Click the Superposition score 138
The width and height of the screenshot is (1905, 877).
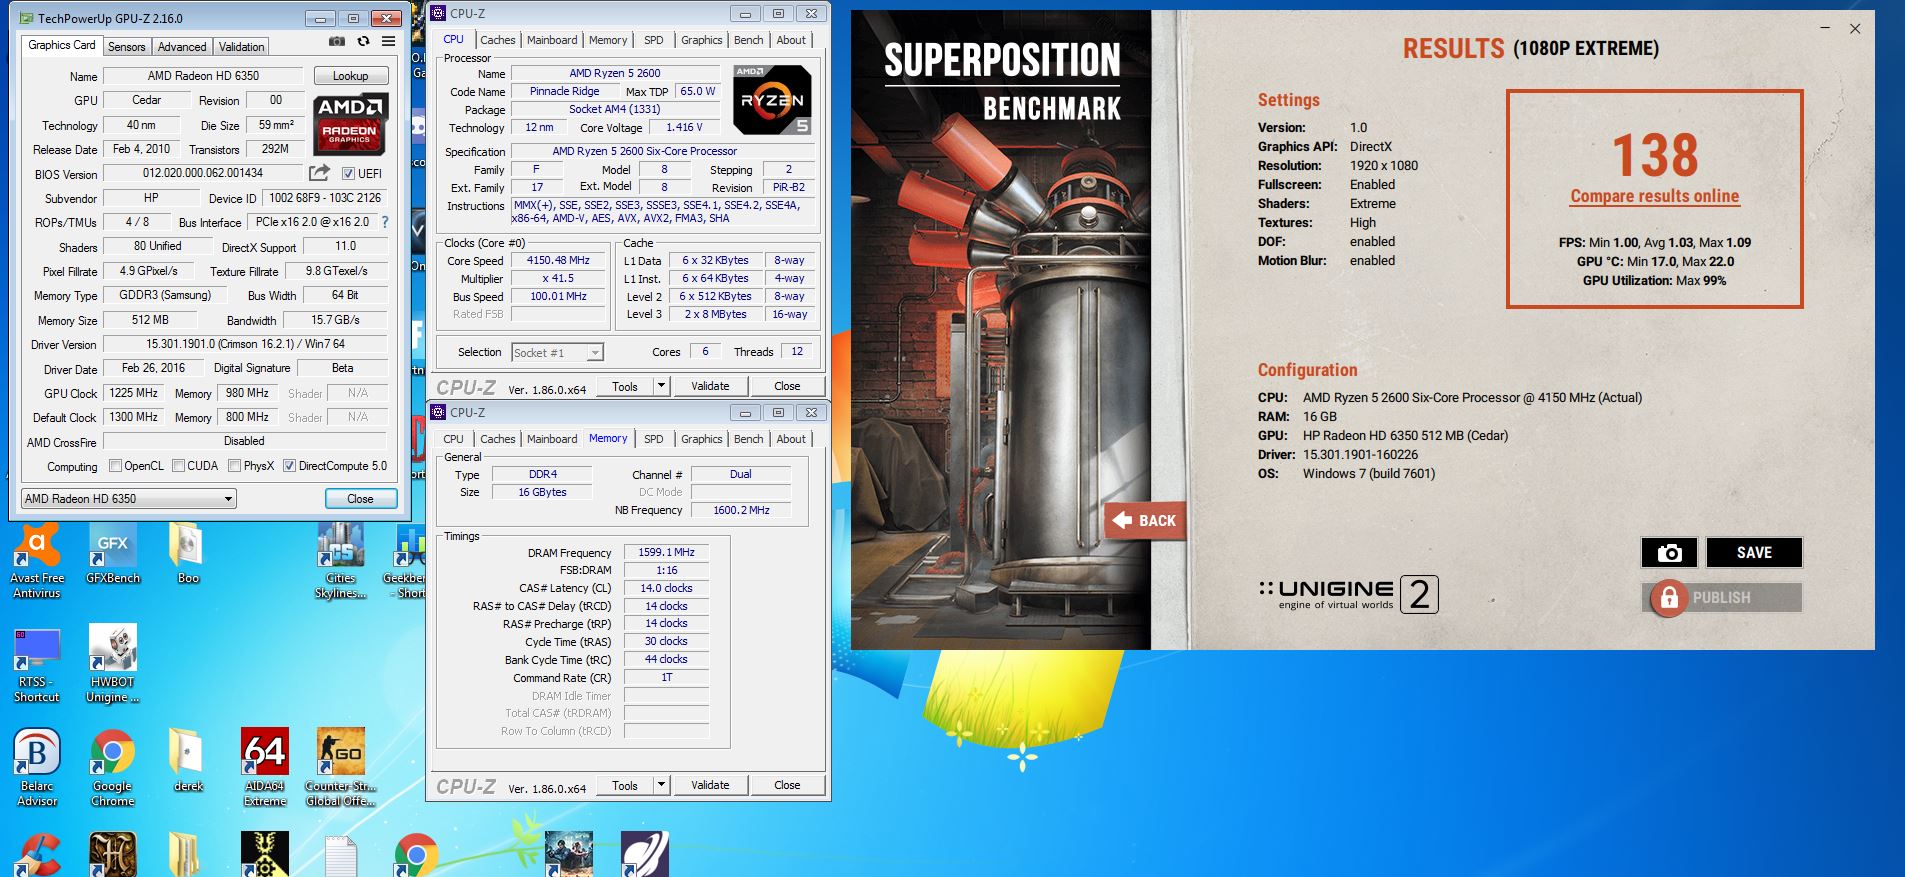[1655, 155]
